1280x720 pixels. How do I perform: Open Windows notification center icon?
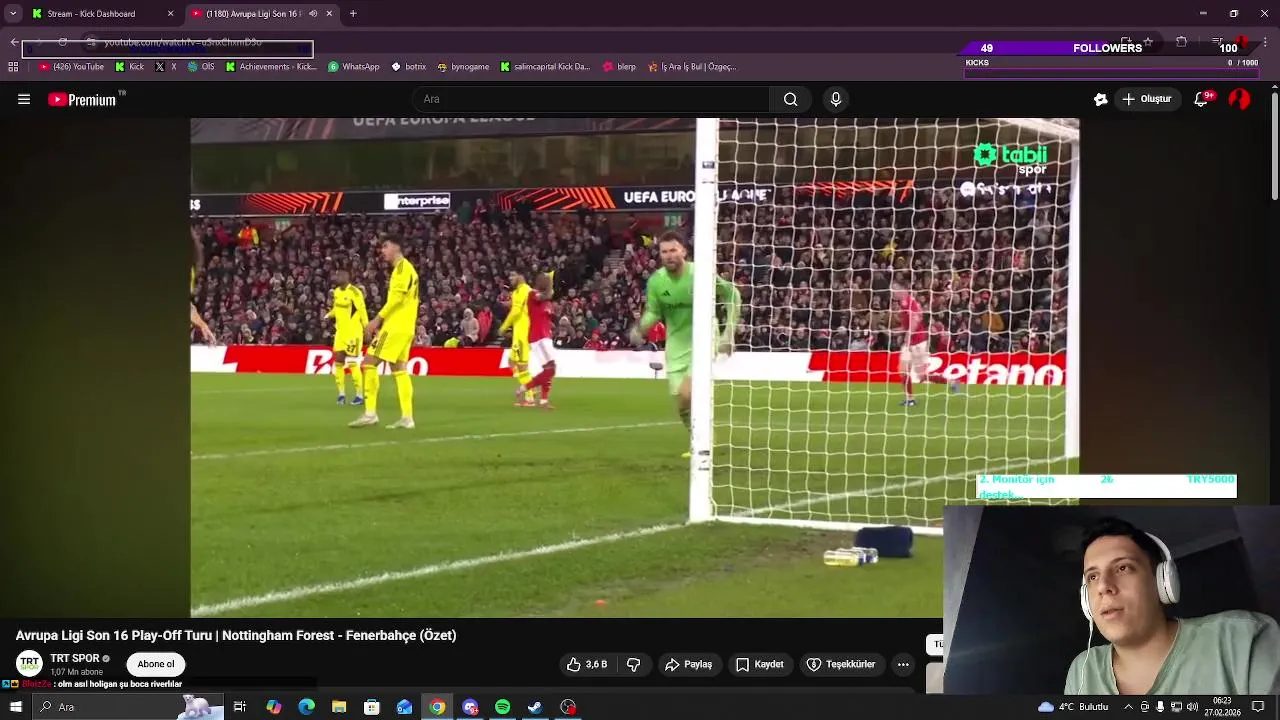1258,707
